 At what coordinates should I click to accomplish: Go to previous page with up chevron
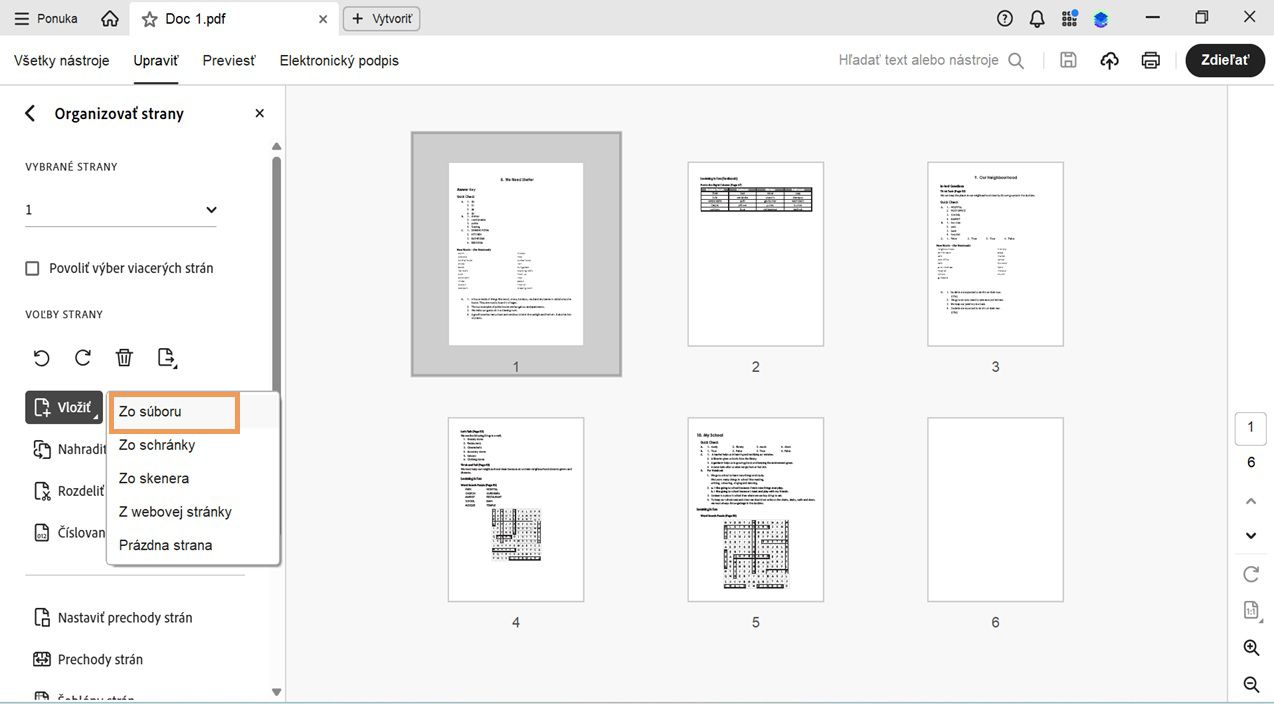click(x=1251, y=501)
